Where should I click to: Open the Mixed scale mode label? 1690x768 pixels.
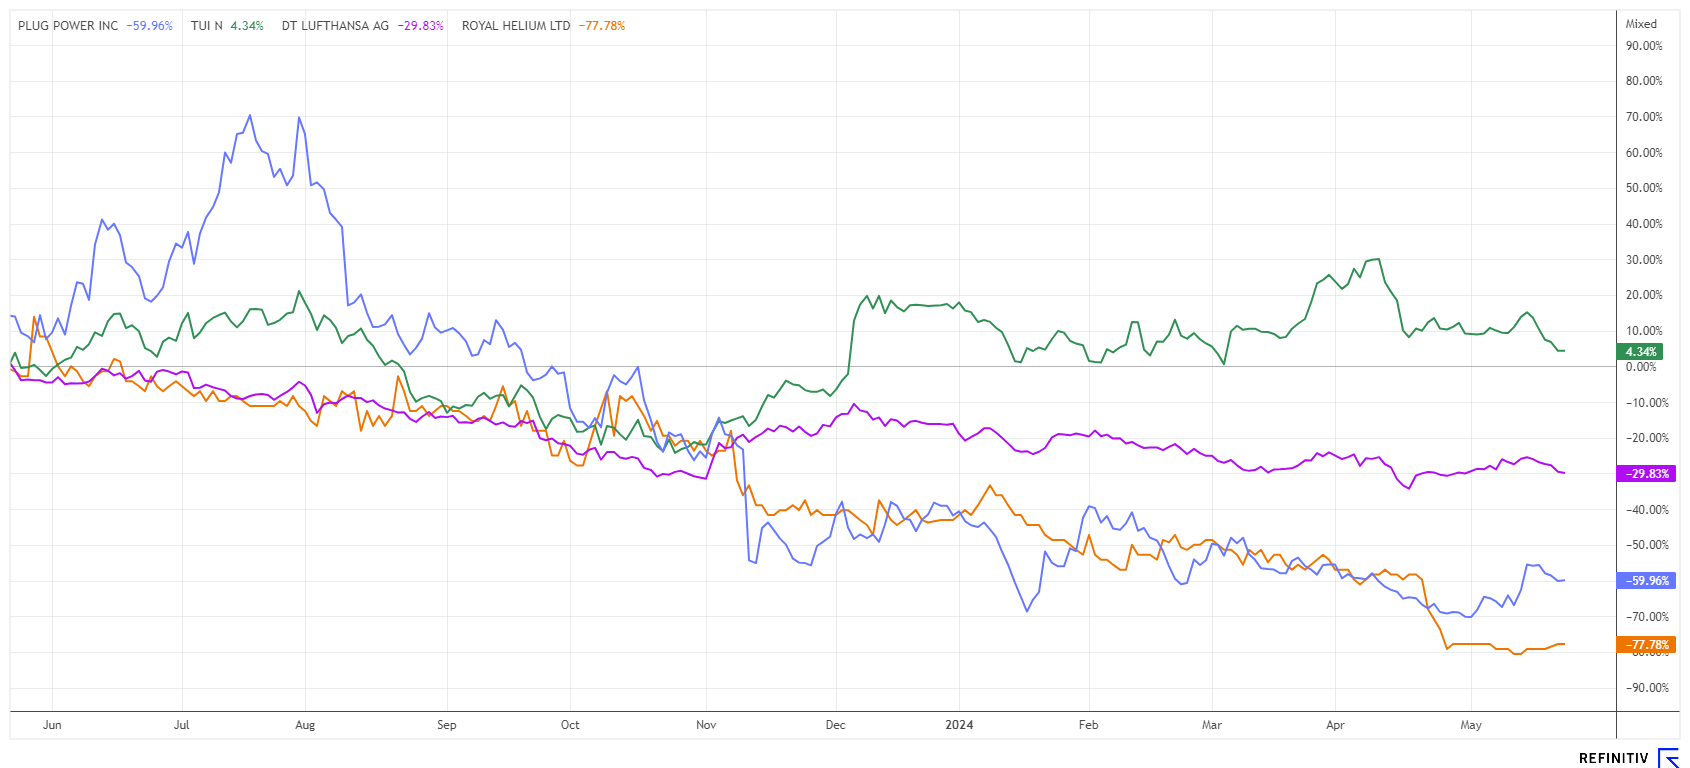[x=1641, y=24]
